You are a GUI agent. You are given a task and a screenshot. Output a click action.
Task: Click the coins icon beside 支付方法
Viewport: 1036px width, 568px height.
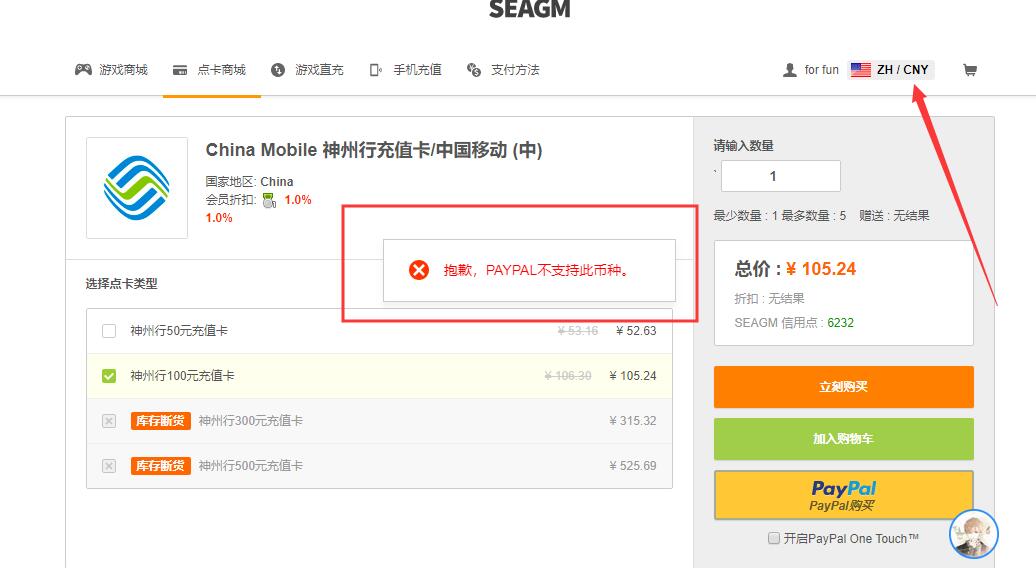[474, 70]
